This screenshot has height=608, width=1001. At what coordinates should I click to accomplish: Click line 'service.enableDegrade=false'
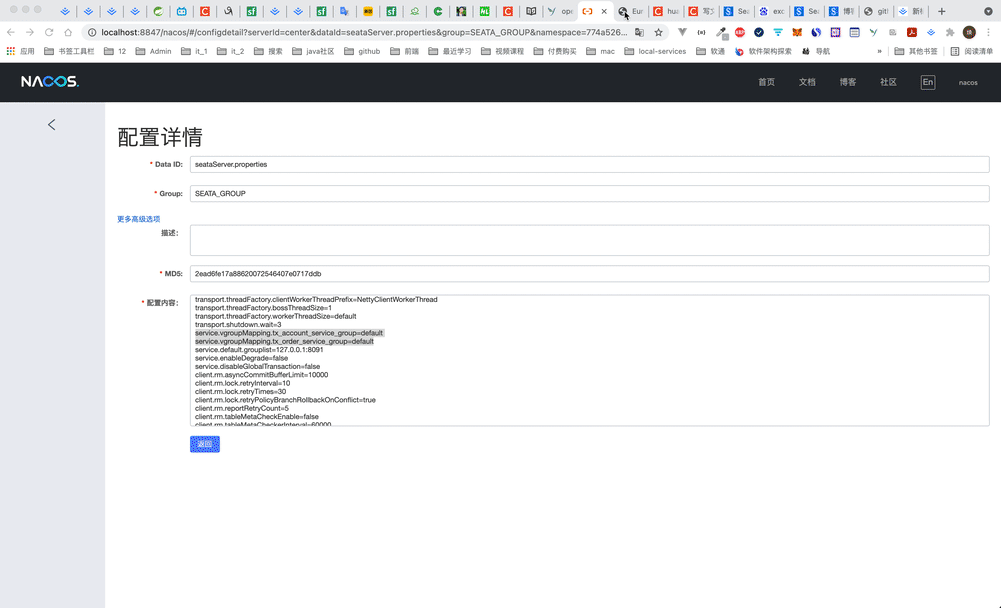241,358
